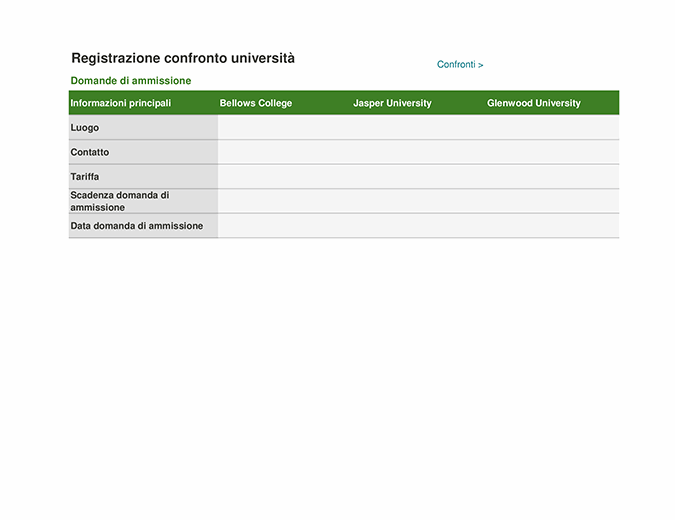675x520 pixels.
Task: Select Luogo cell under Bellows College
Action: tap(285, 127)
